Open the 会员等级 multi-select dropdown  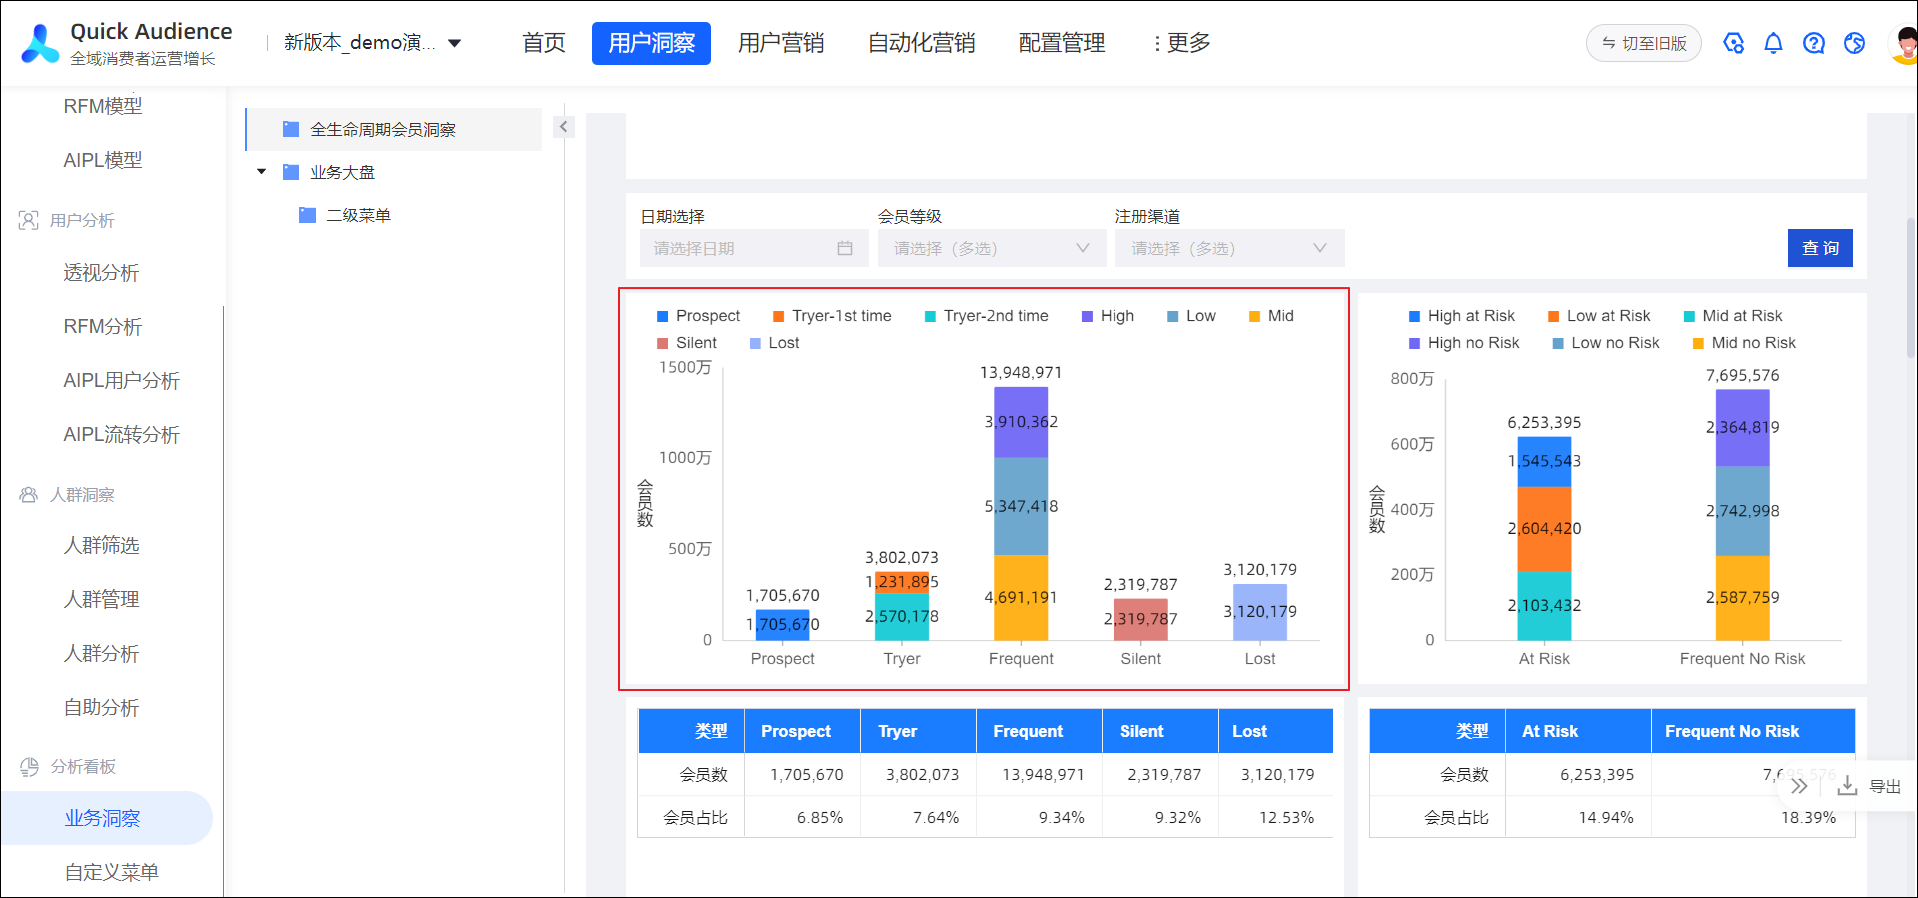992,248
